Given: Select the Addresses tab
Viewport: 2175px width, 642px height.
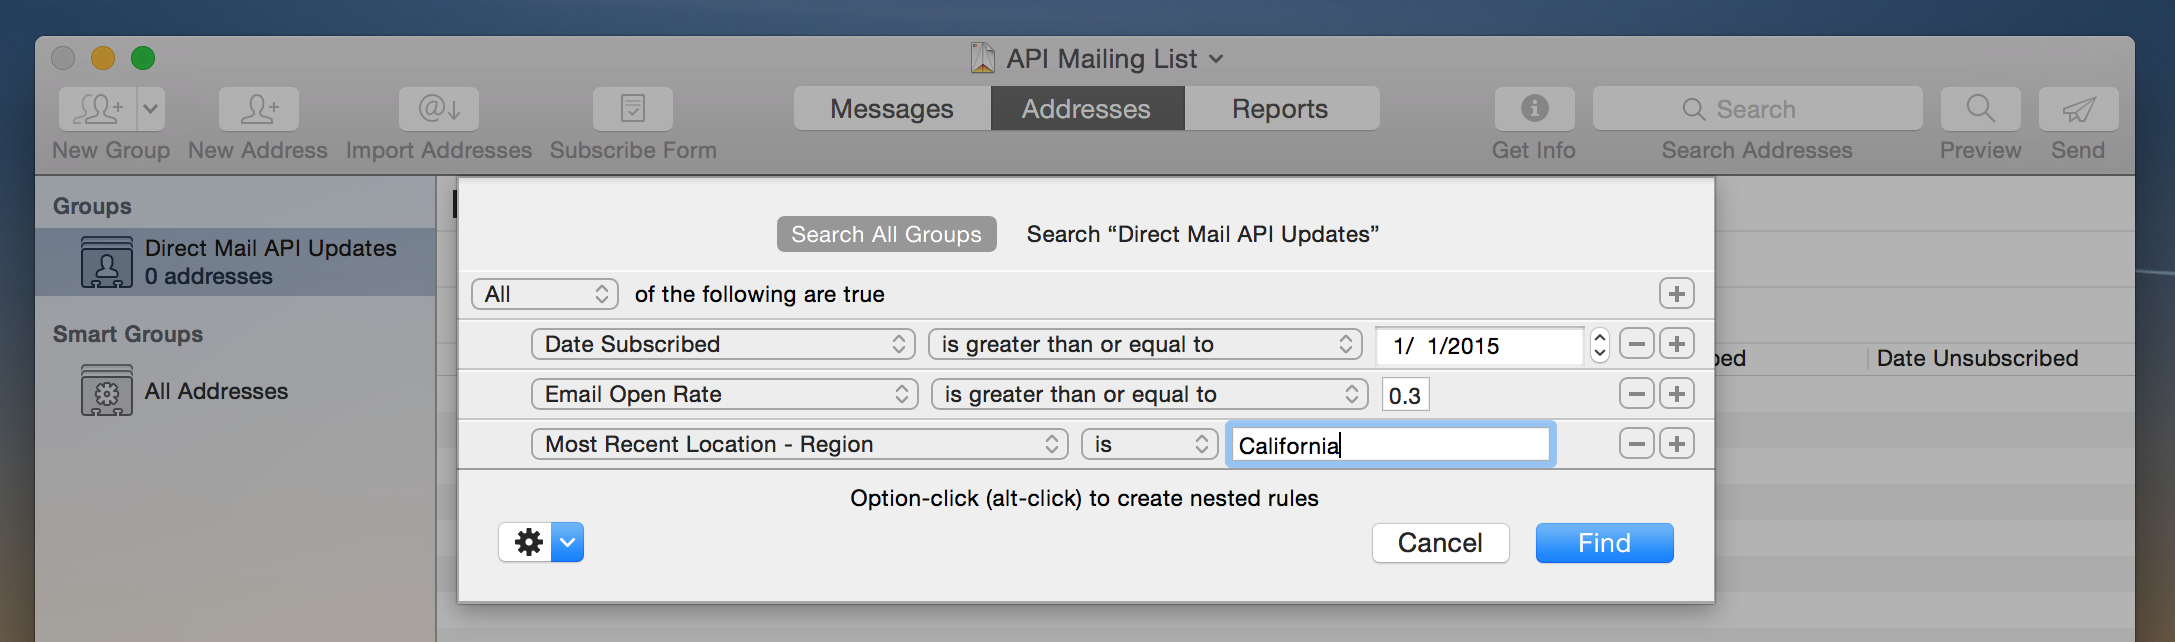Looking at the screenshot, I should tap(1087, 108).
